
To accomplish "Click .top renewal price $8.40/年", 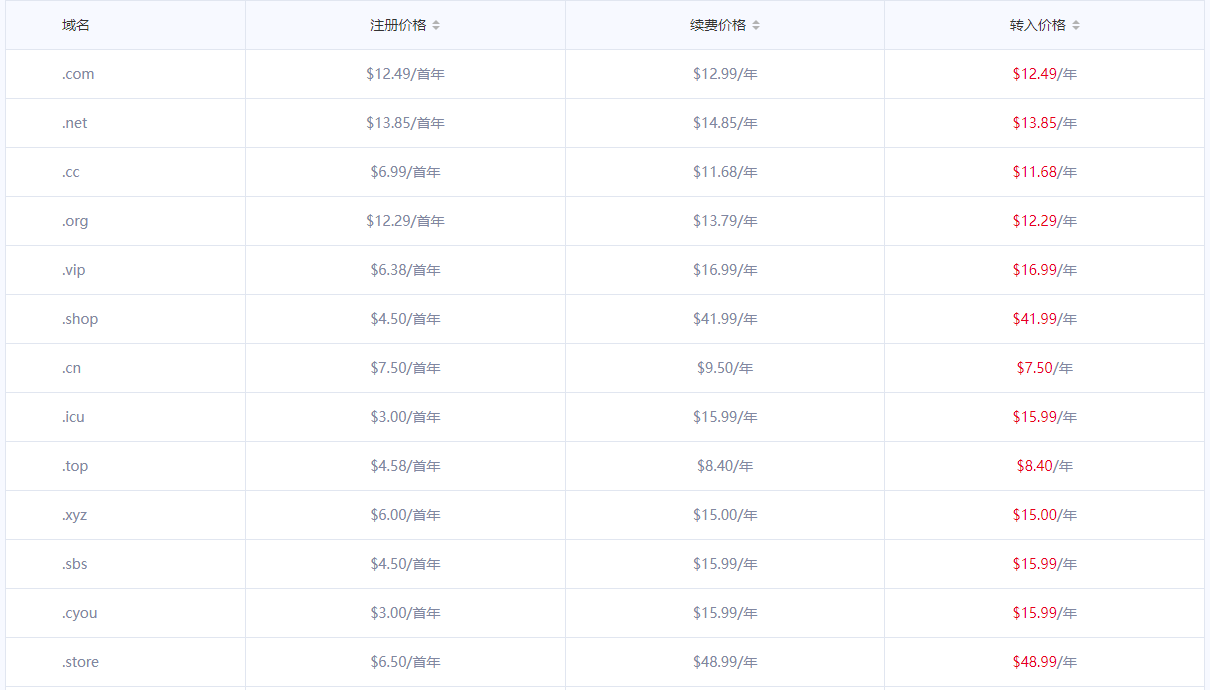I will pyautogui.click(x=725, y=466).
